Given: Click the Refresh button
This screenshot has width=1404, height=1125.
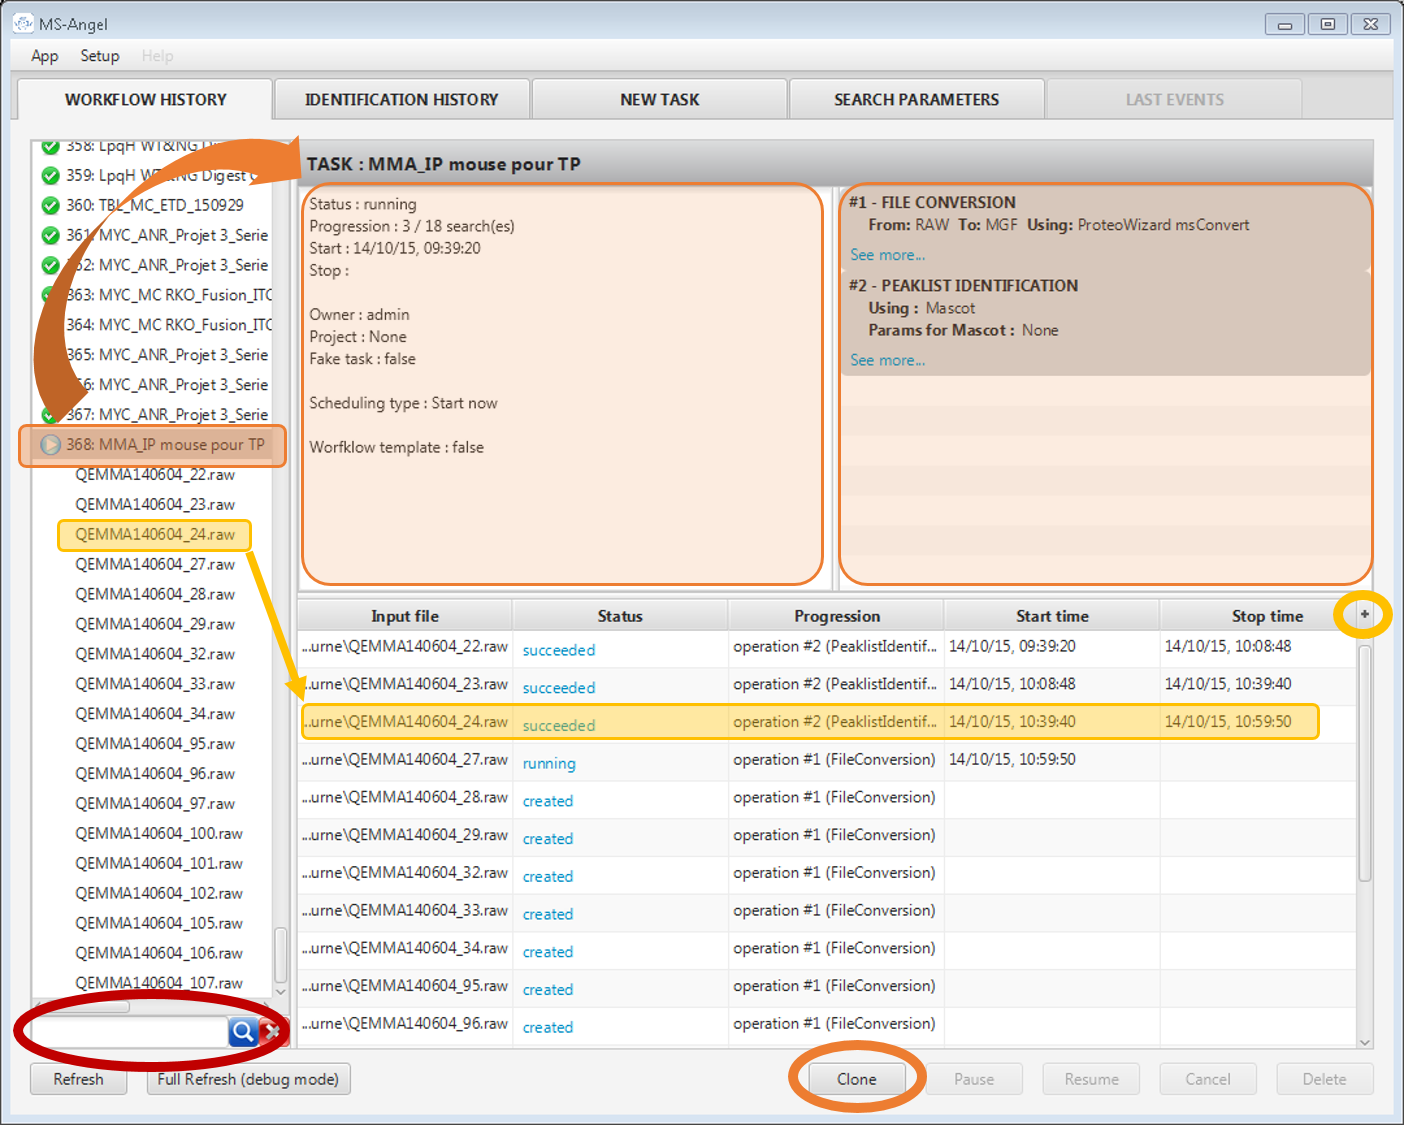Looking at the screenshot, I should pyautogui.click(x=78, y=1079).
